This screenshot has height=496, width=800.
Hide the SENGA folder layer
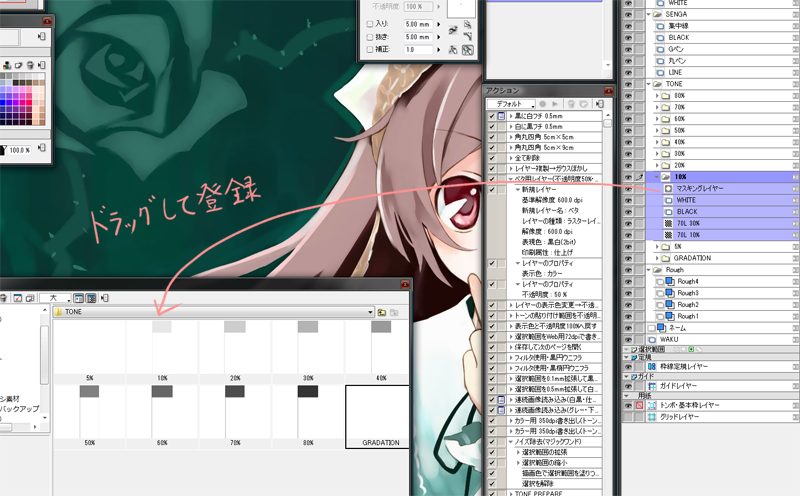pyautogui.click(x=628, y=14)
